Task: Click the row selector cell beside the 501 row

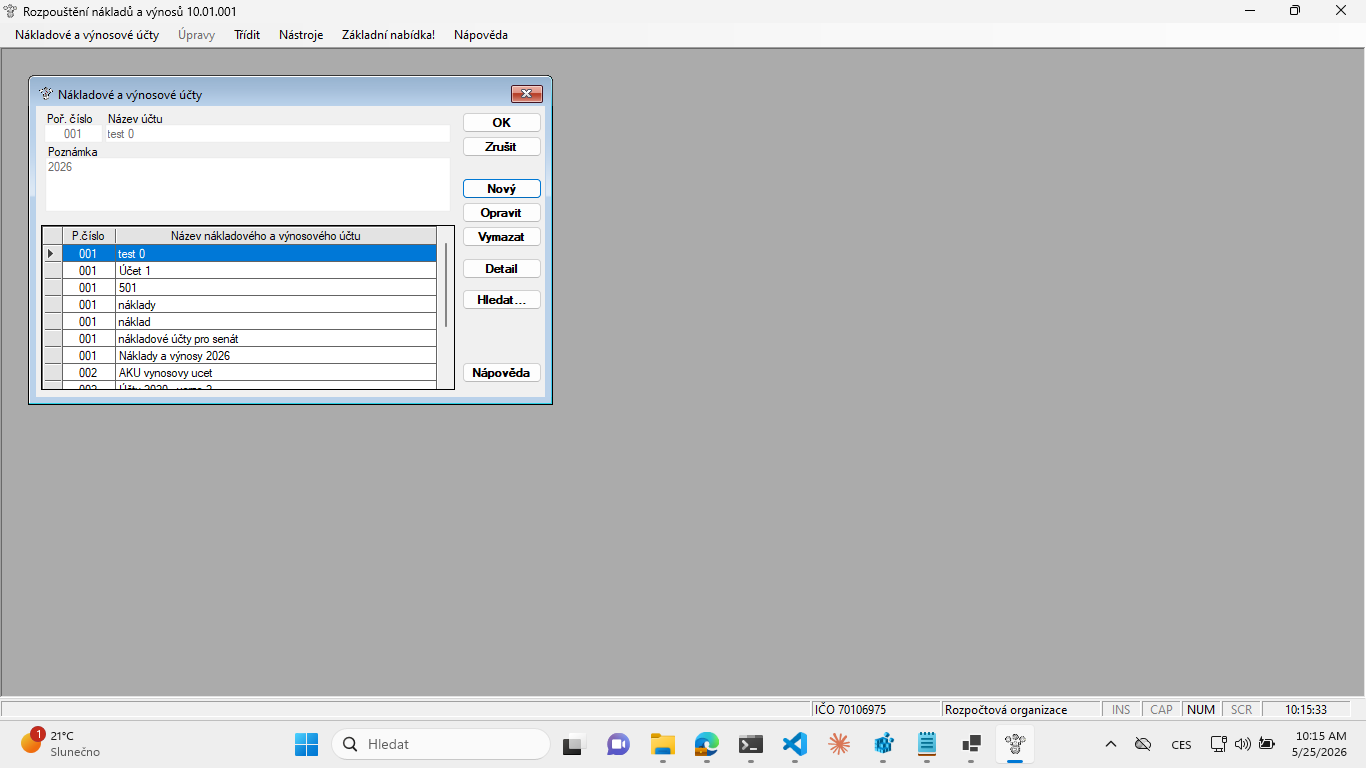Action: point(52,288)
